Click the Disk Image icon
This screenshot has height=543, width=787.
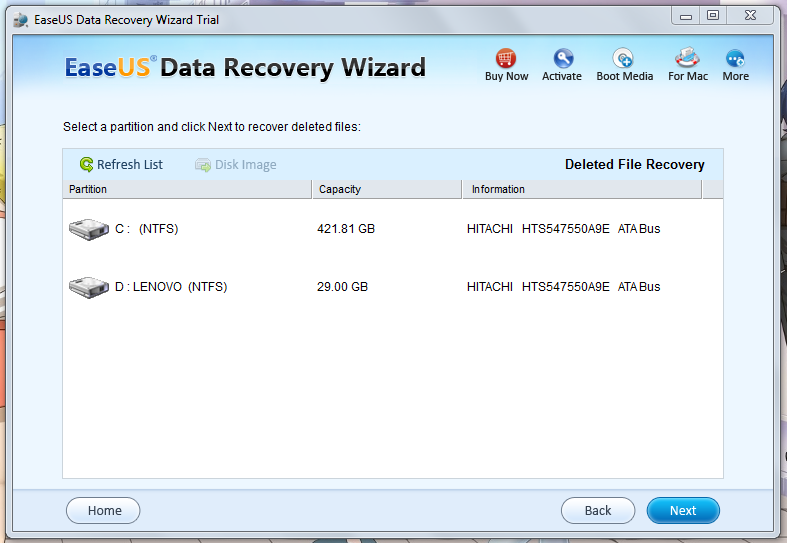click(x=203, y=165)
